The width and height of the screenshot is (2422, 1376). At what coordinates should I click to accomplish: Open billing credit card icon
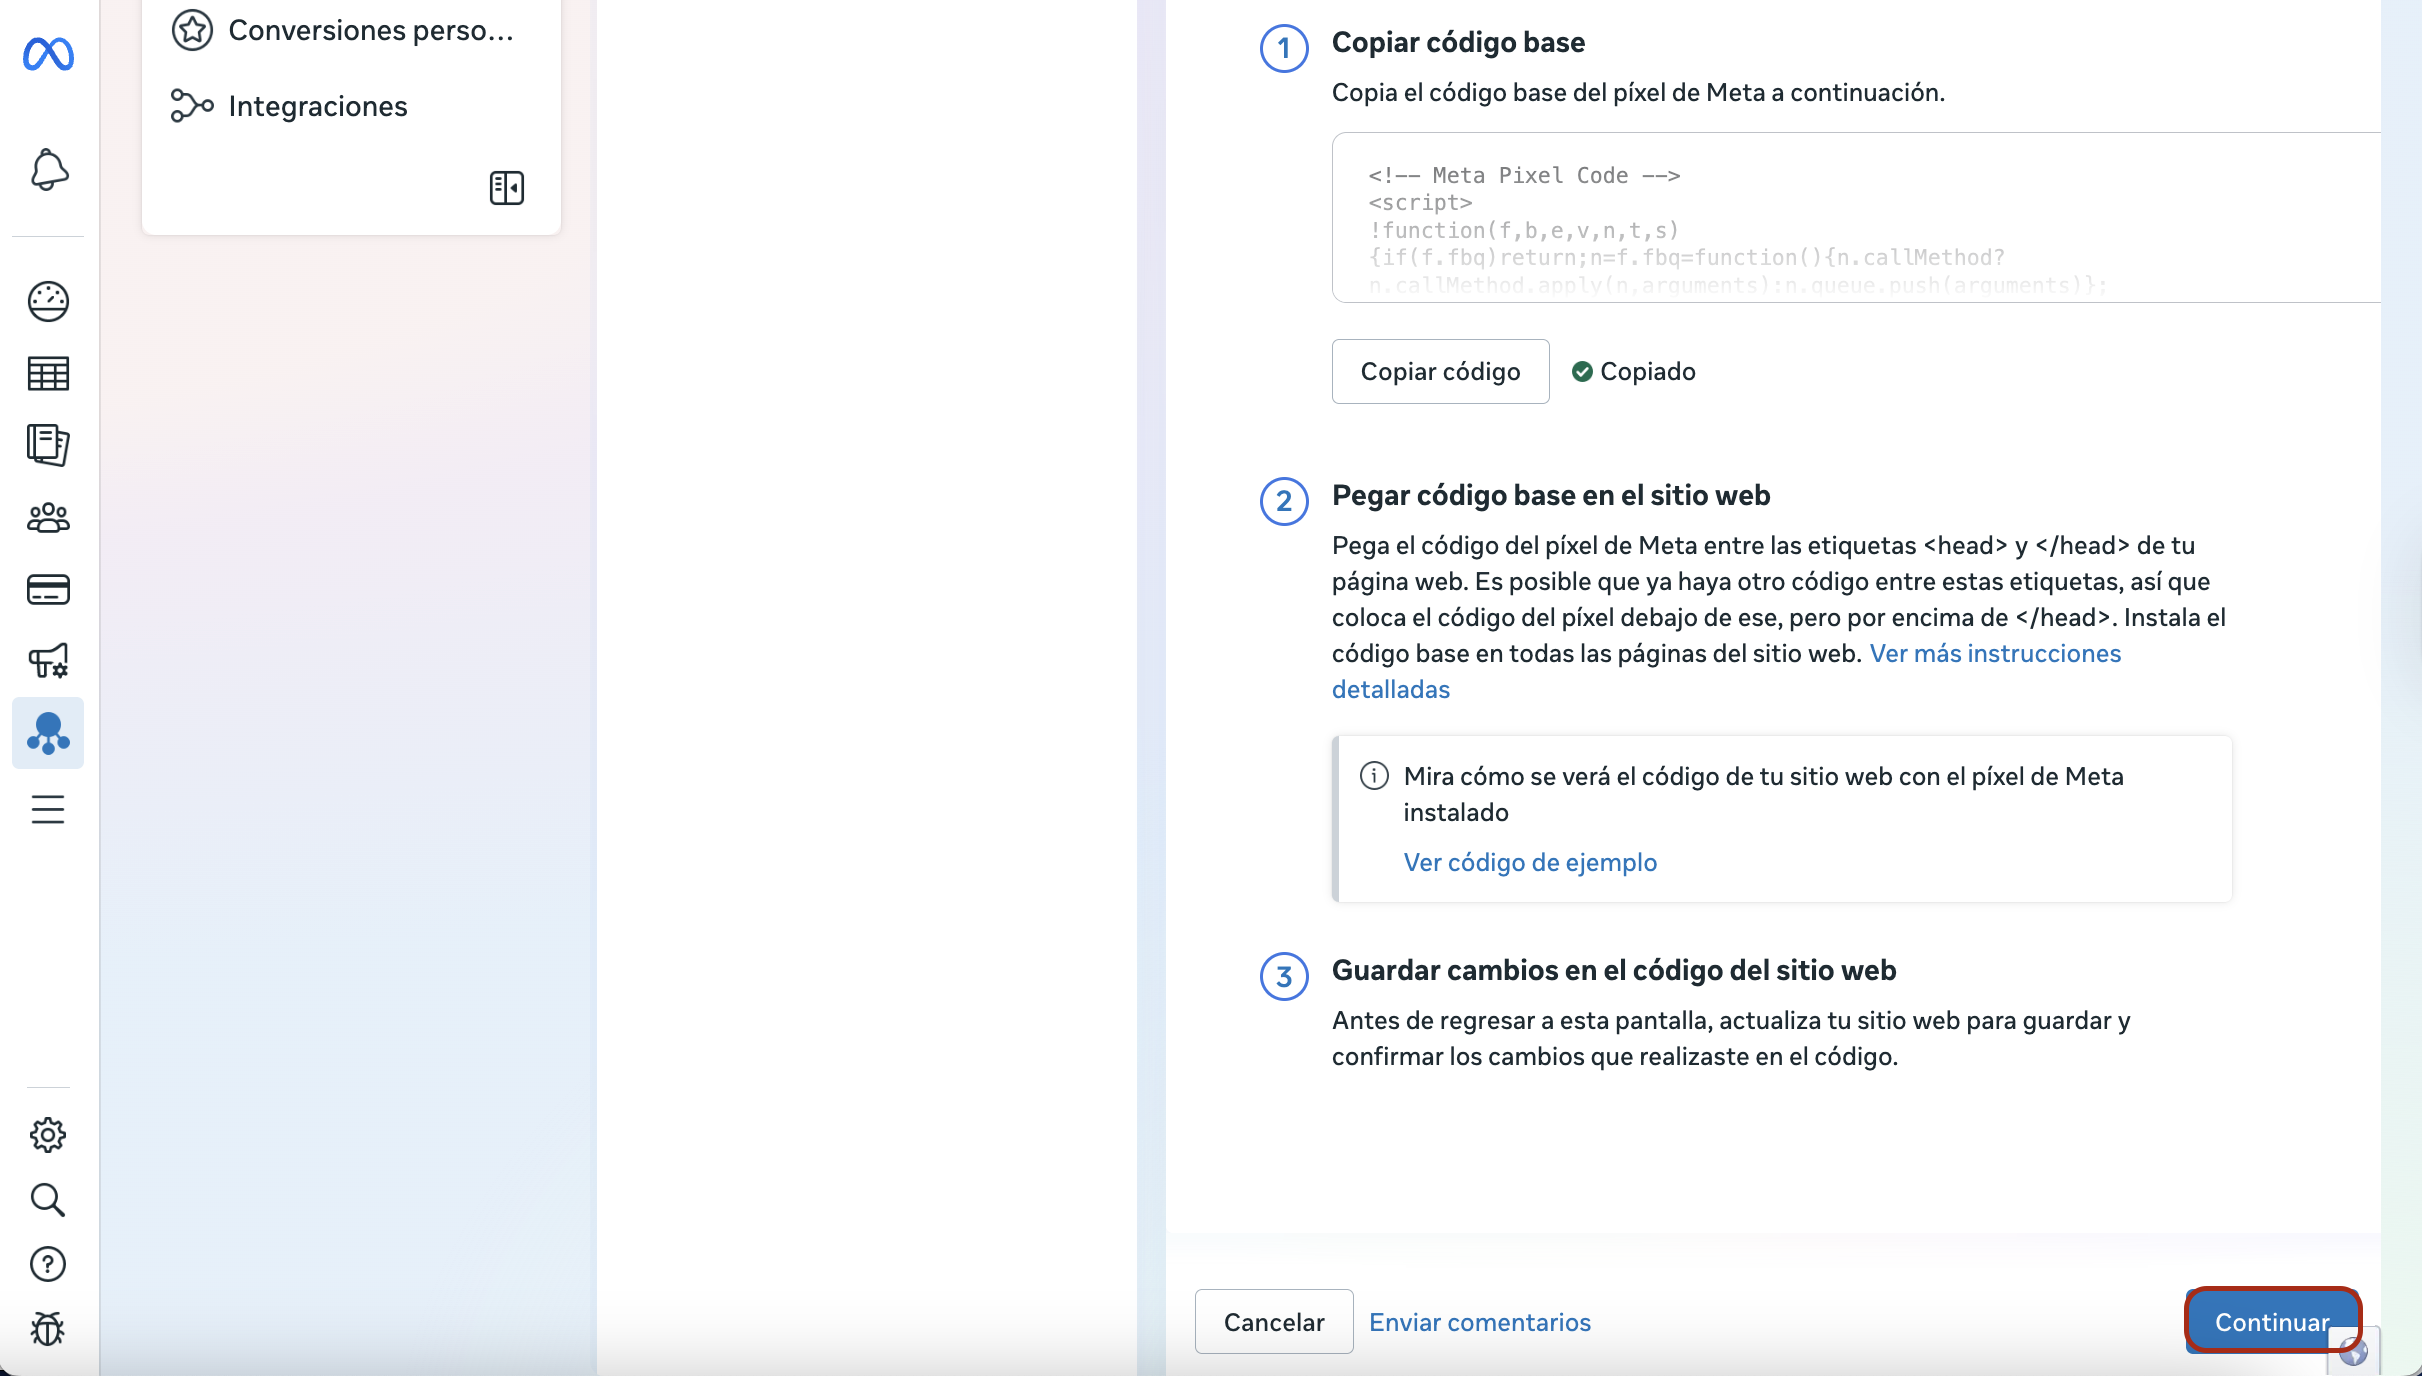pos(48,589)
